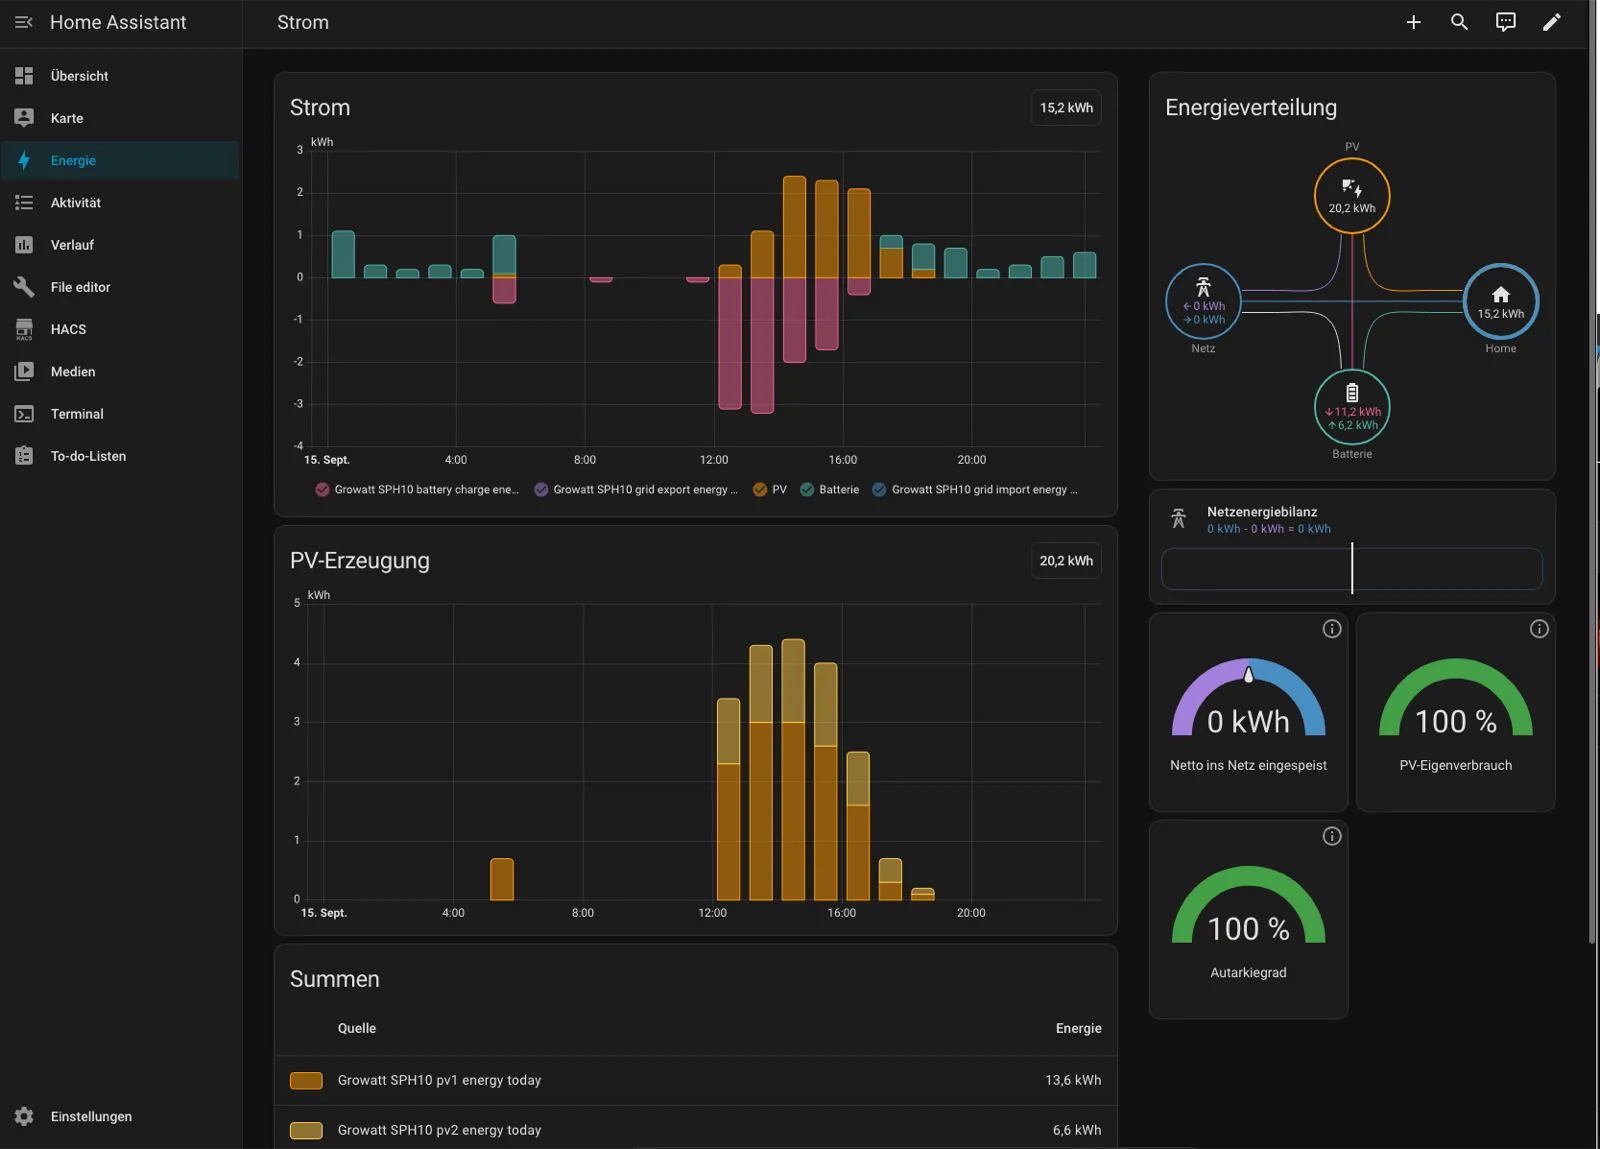Click the 20,2 kWh PV-Erzeugung total badge

(1066, 561)
